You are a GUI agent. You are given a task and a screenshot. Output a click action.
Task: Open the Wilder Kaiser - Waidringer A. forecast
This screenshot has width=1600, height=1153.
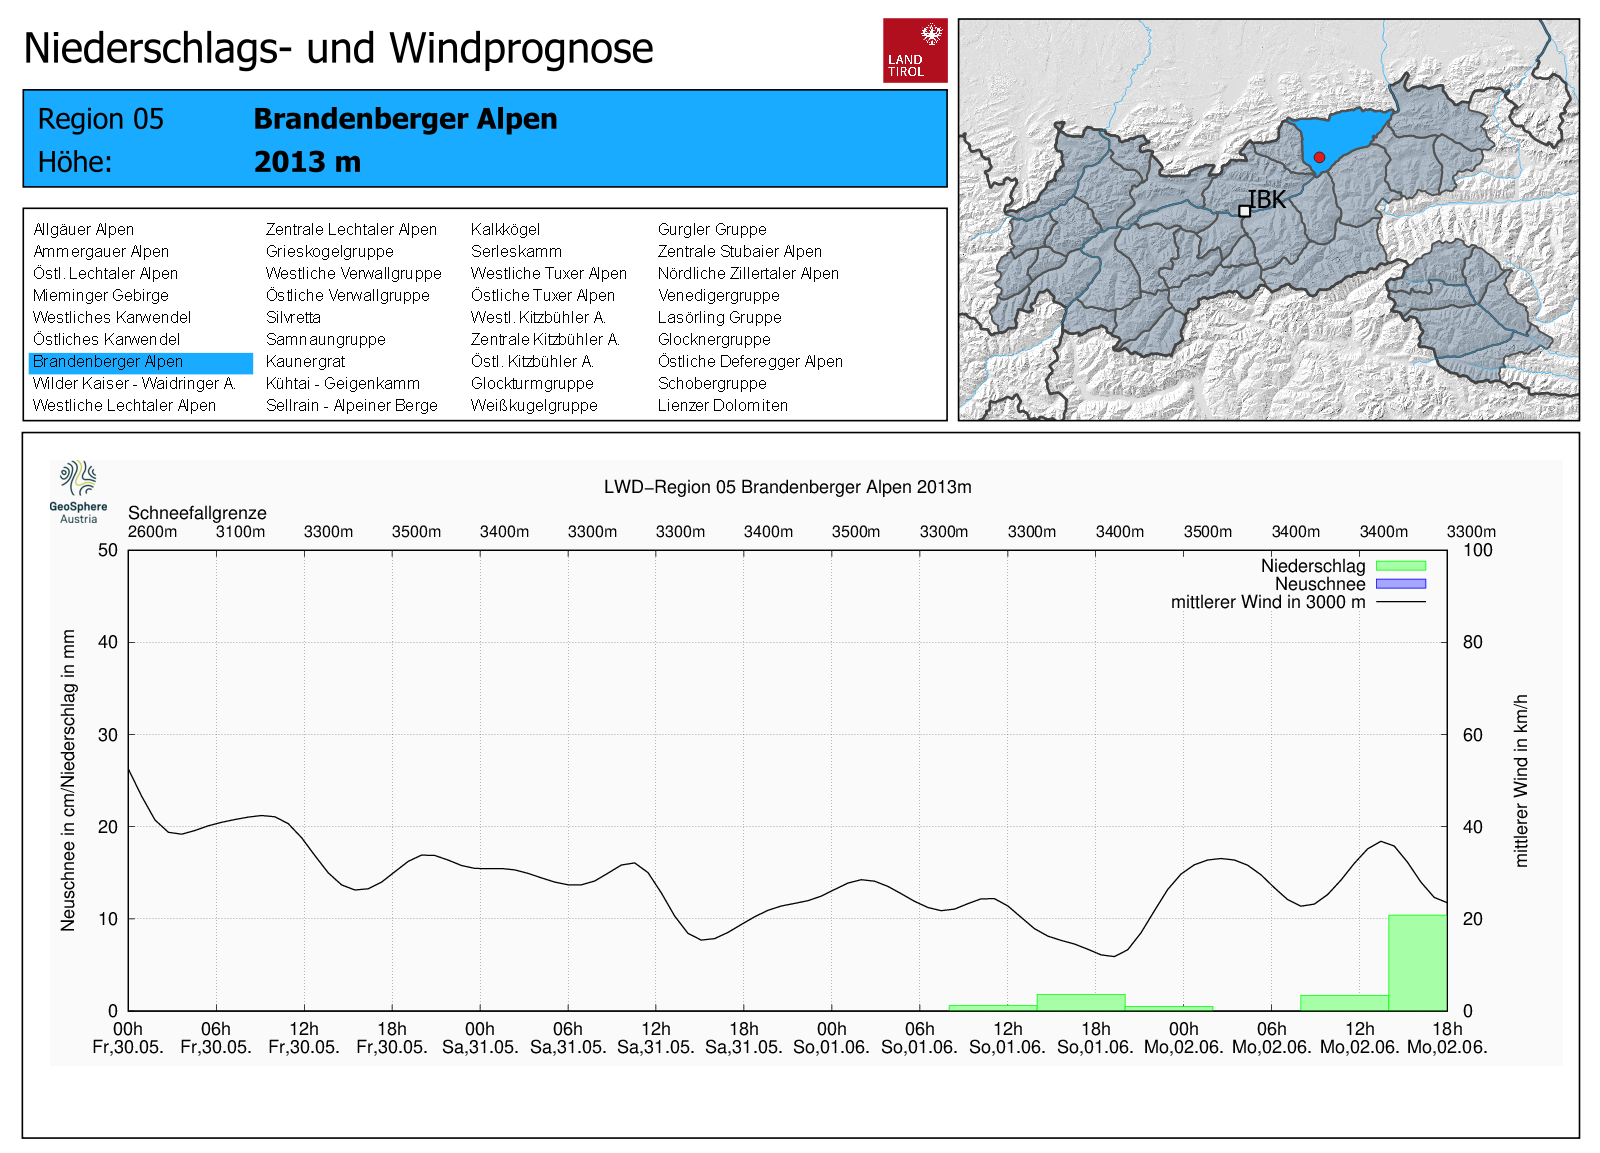coord(134,384)
